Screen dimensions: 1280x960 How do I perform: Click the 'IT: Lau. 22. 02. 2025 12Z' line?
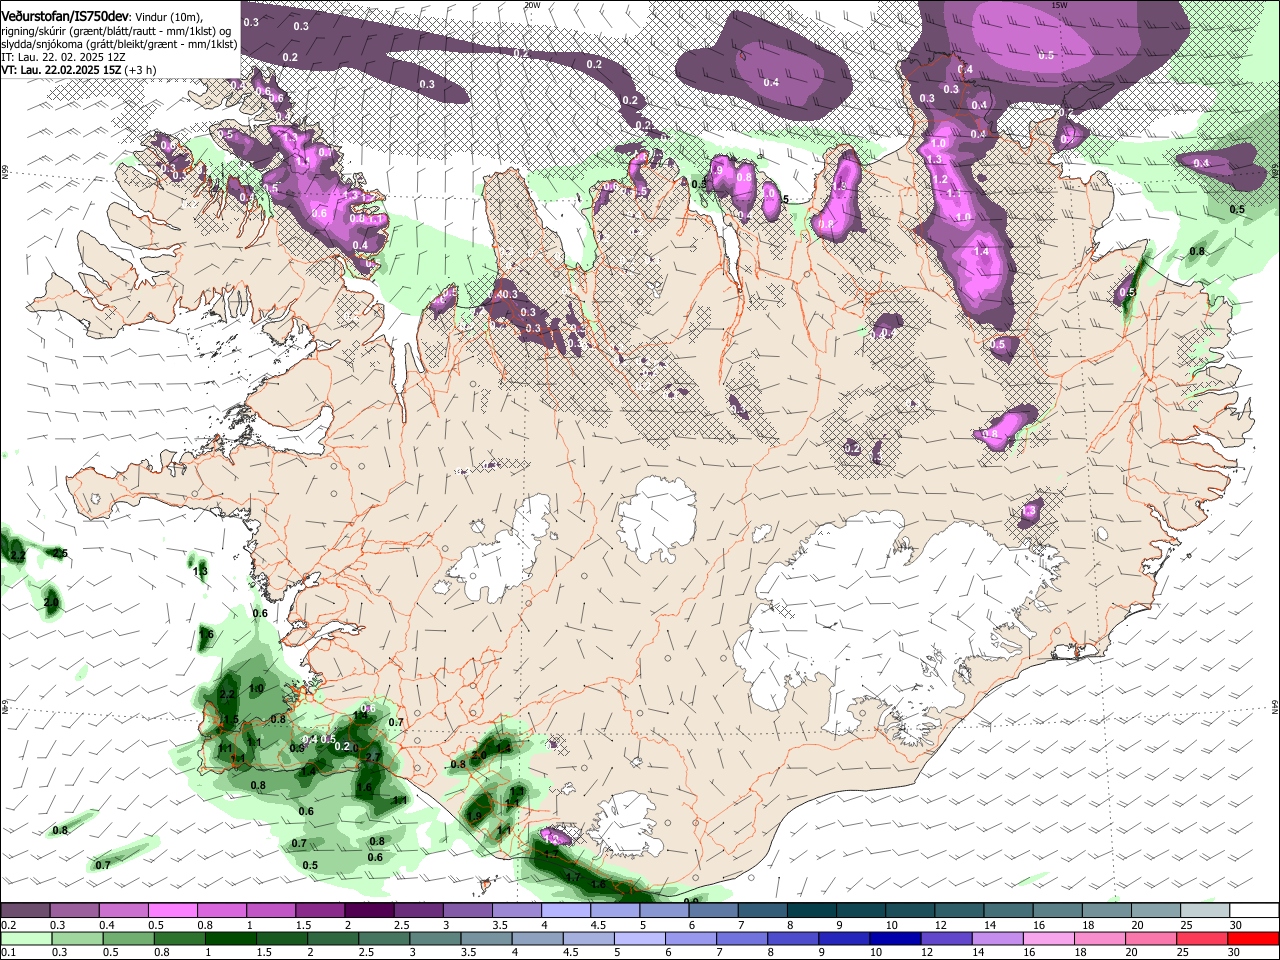coord(63,57)
